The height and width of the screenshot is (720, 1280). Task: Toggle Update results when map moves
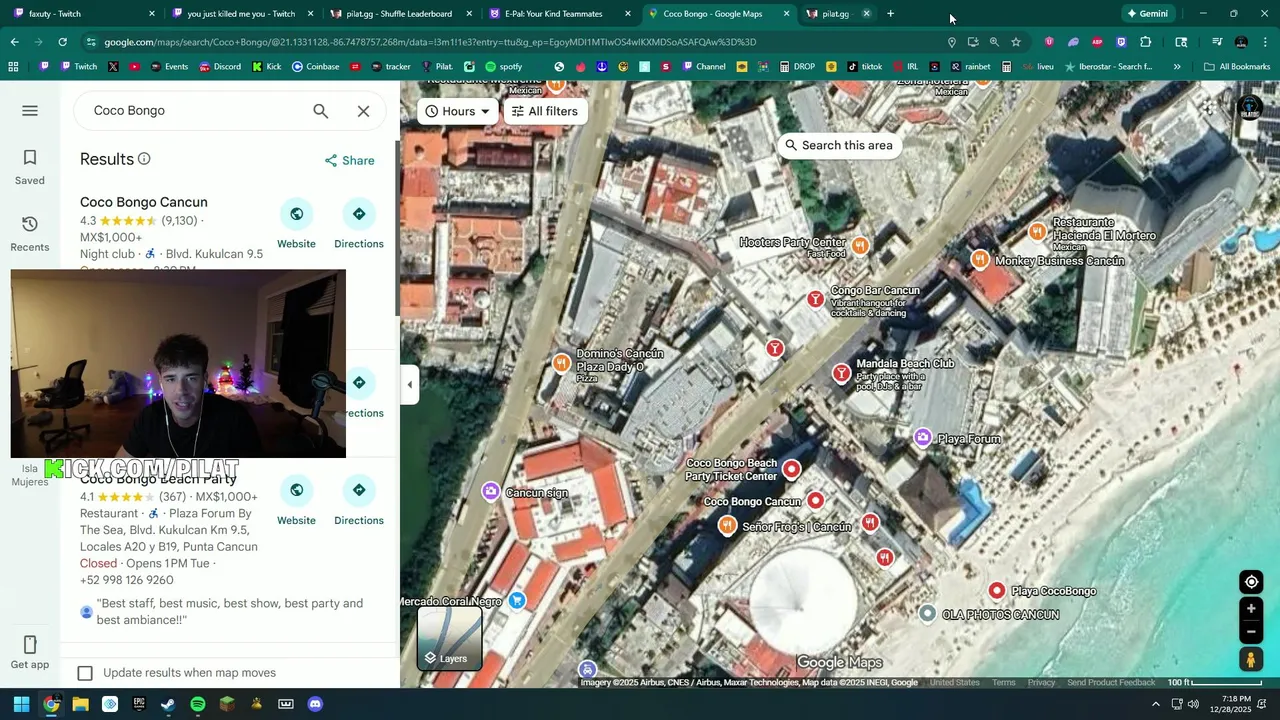85,673
